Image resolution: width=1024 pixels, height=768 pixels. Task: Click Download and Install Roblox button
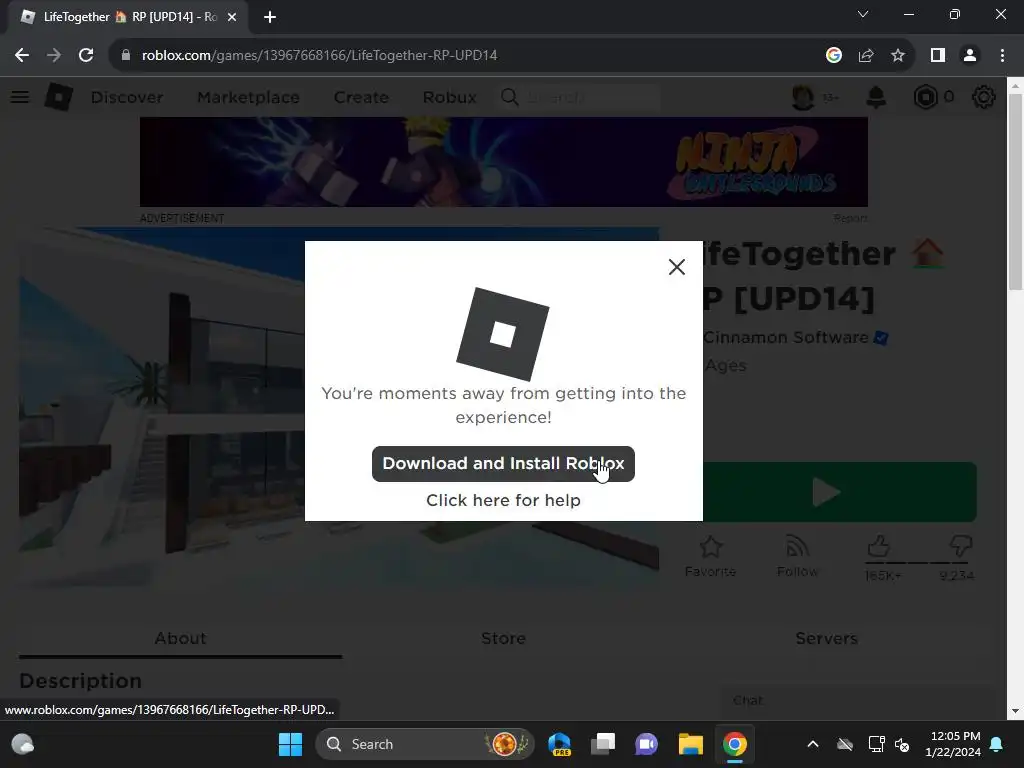[503, 464]
